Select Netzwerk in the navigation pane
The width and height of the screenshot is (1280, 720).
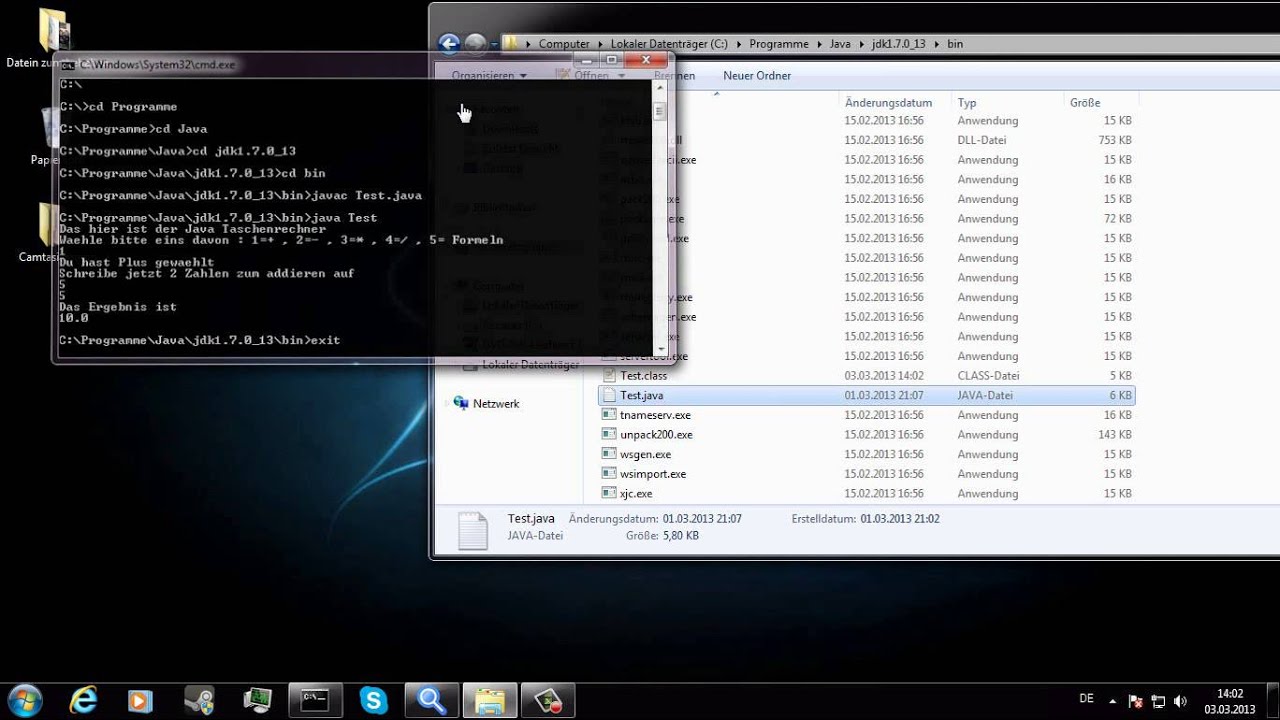pos(496,404)
